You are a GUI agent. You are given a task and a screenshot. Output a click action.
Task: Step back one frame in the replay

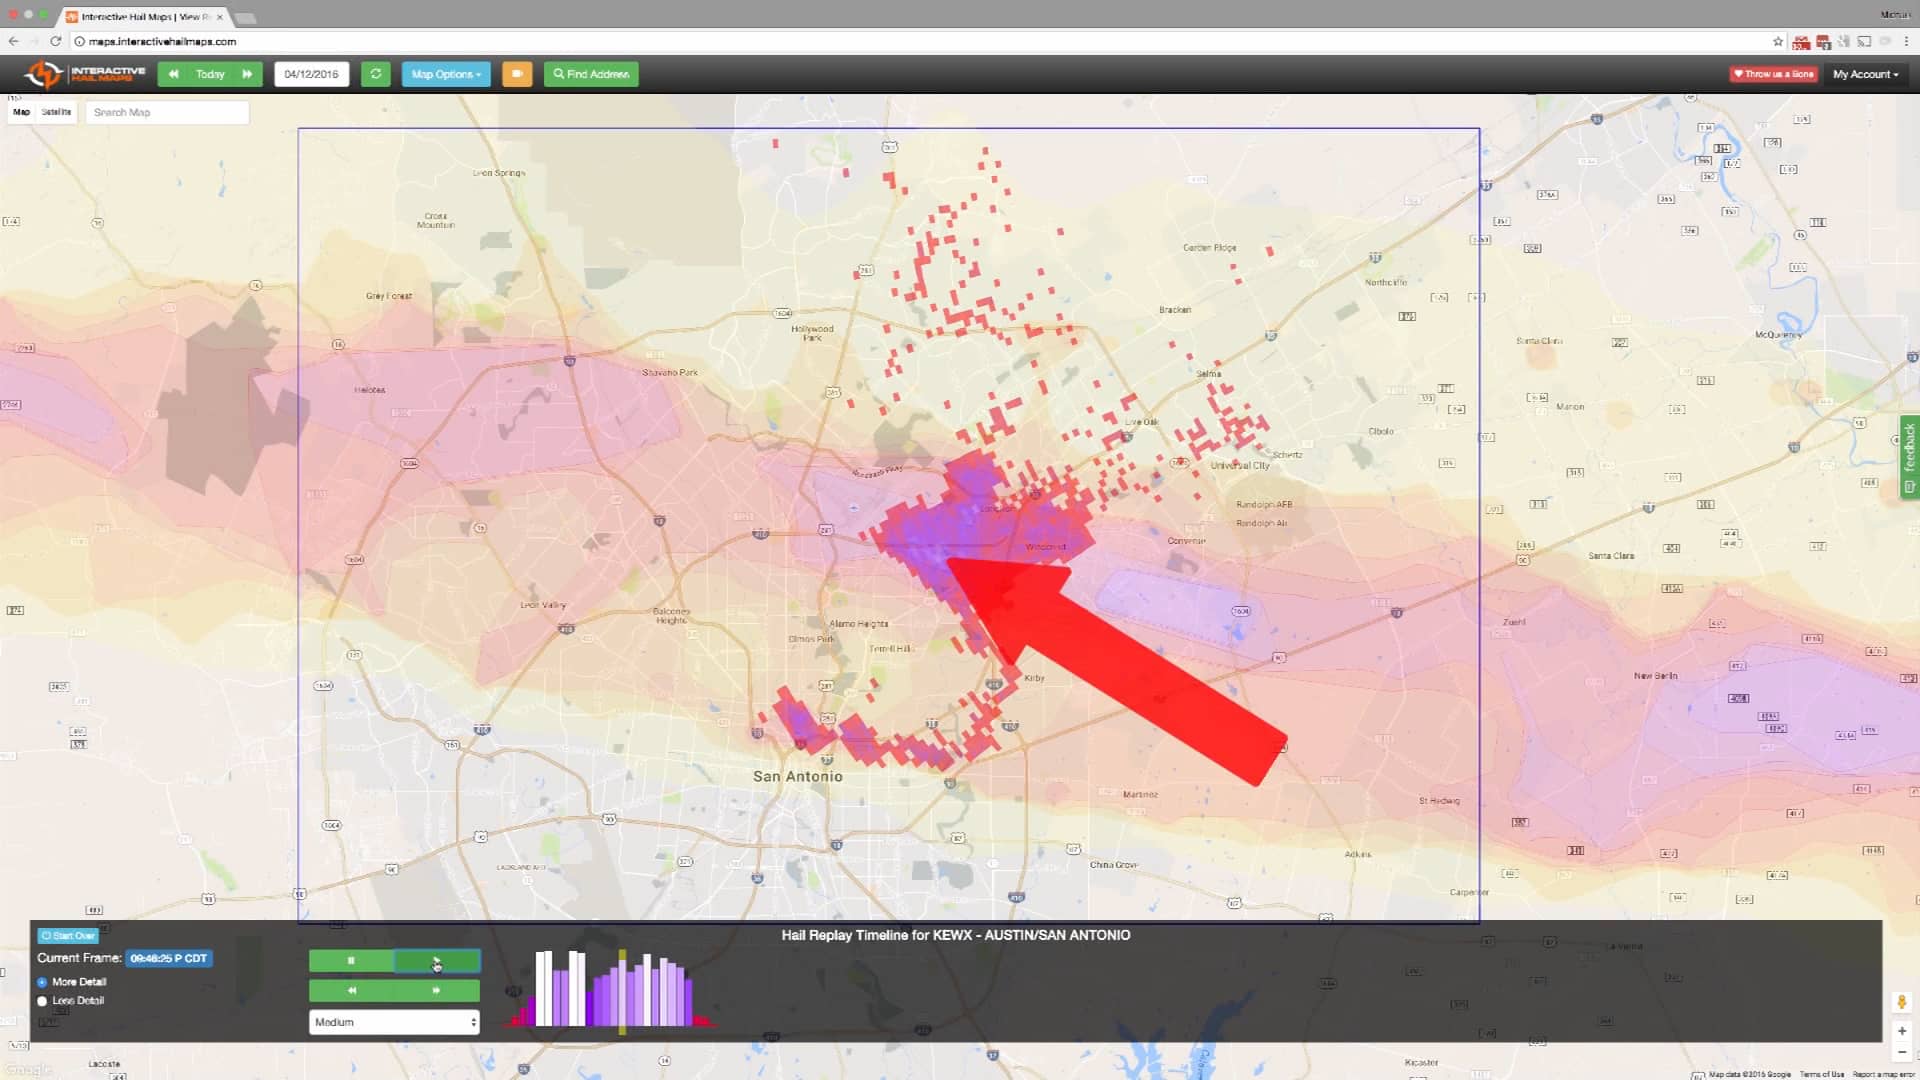(351, 990)
